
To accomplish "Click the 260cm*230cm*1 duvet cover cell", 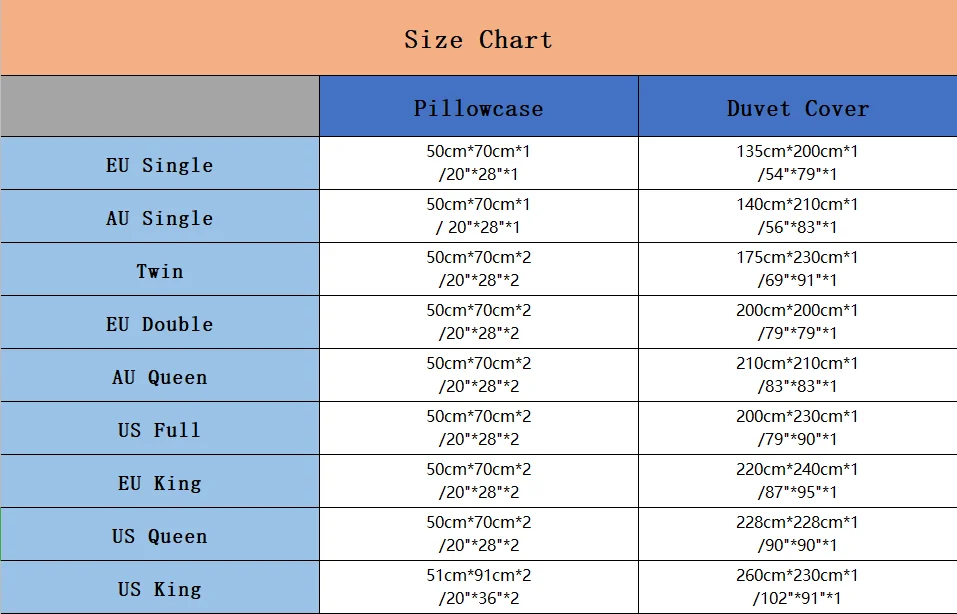I will [x=798, y=587].
